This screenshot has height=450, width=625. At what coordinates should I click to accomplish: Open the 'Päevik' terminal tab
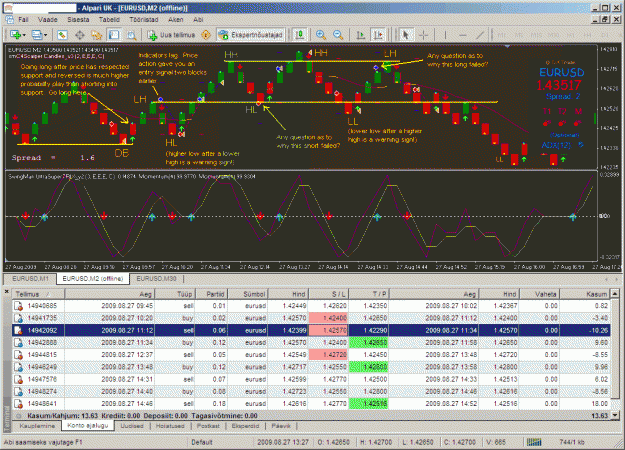click(x=281, y=426)
